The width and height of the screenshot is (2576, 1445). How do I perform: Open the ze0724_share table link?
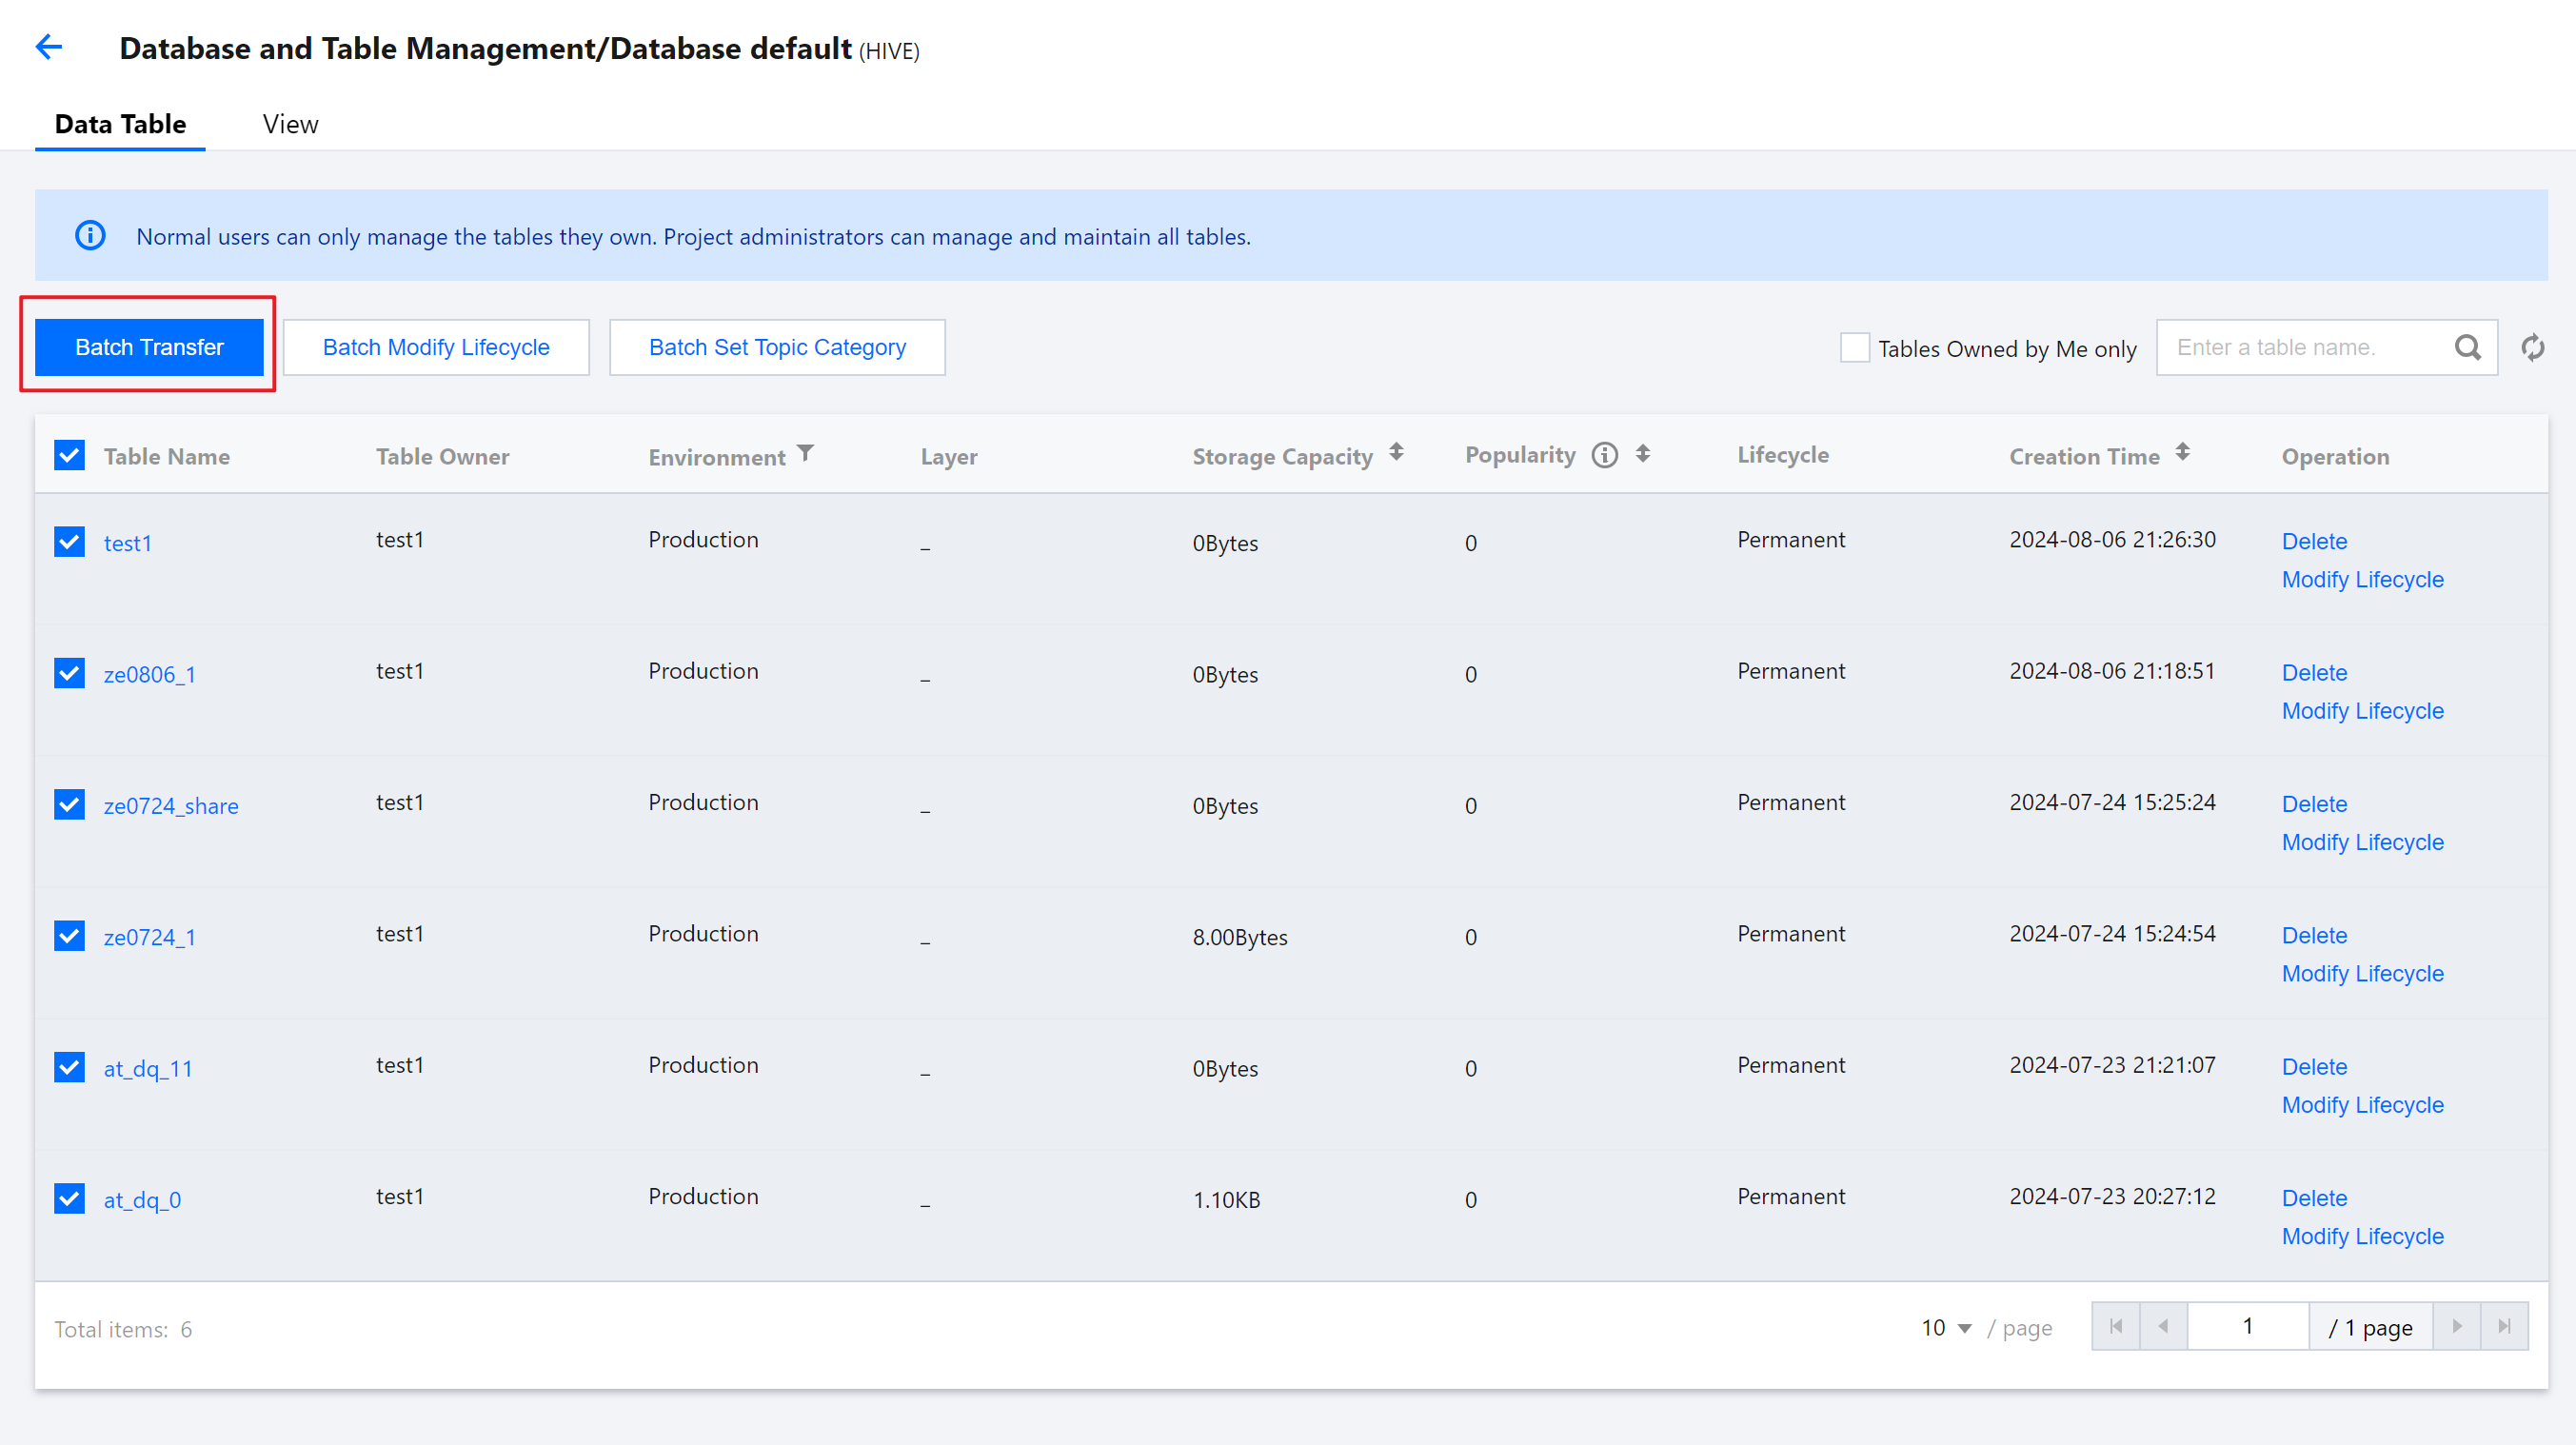click(x=171, y=806)
